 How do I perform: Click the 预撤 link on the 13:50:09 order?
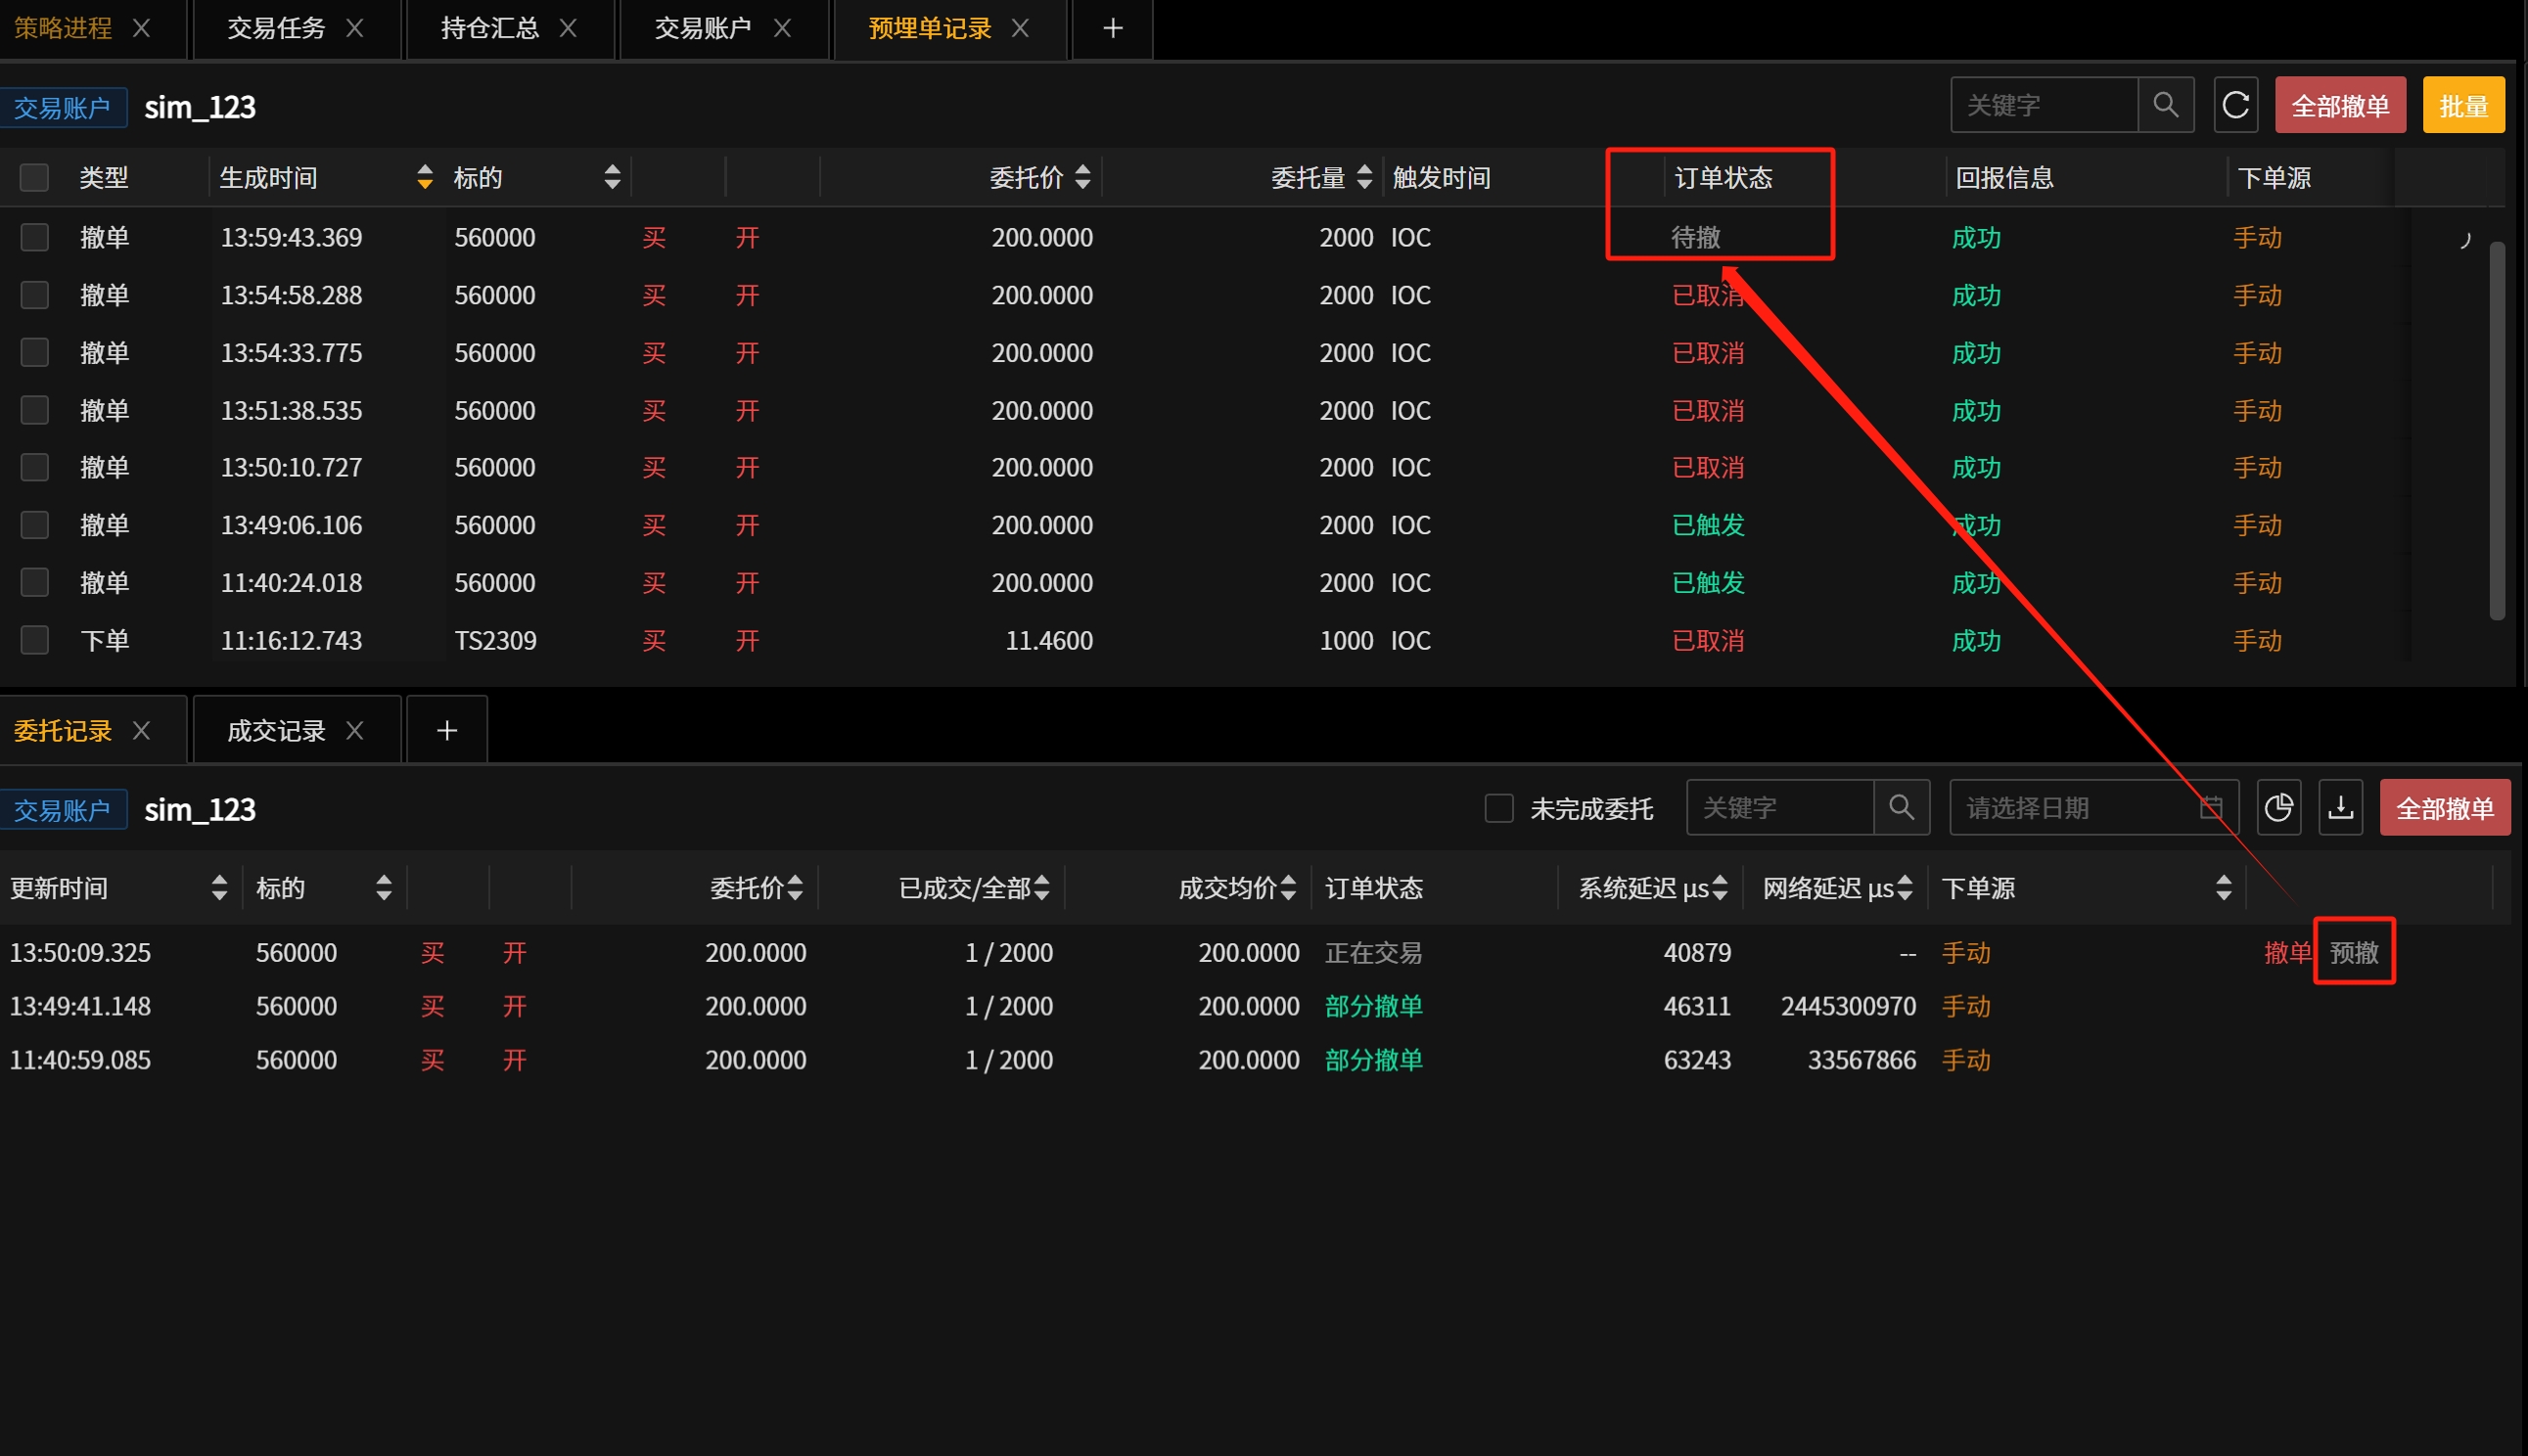(2354, 952)
